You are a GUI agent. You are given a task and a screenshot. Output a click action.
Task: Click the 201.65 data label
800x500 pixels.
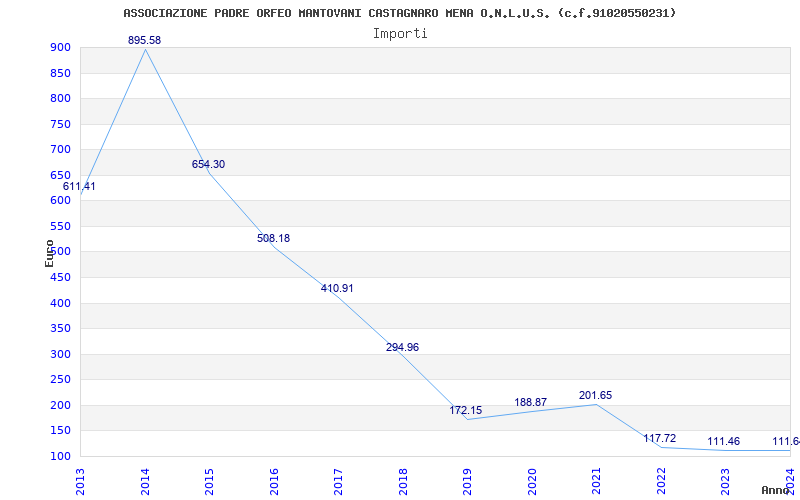tap(595, 395)
